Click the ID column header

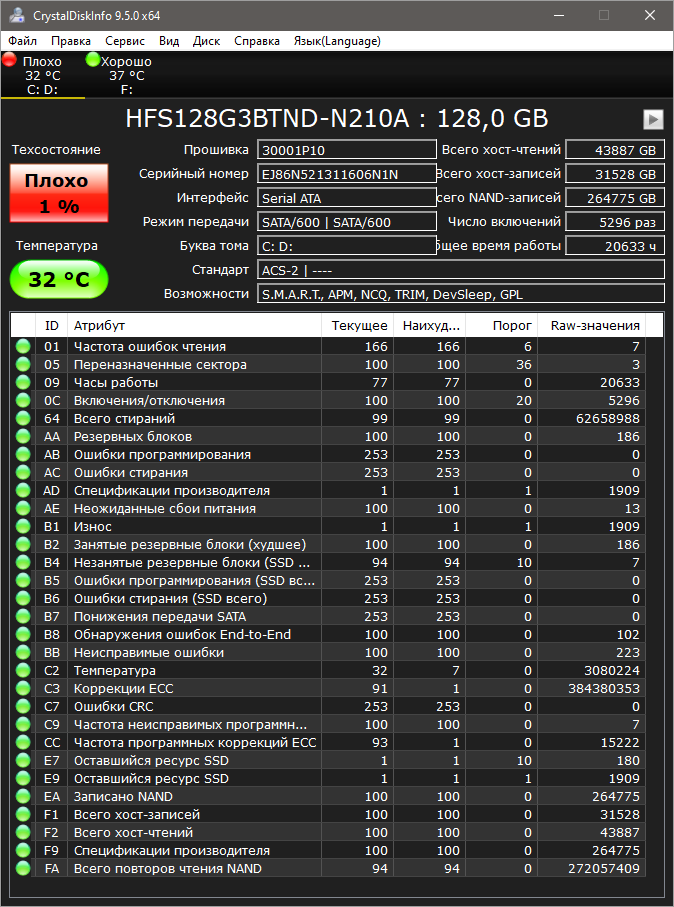click(51, 326)
